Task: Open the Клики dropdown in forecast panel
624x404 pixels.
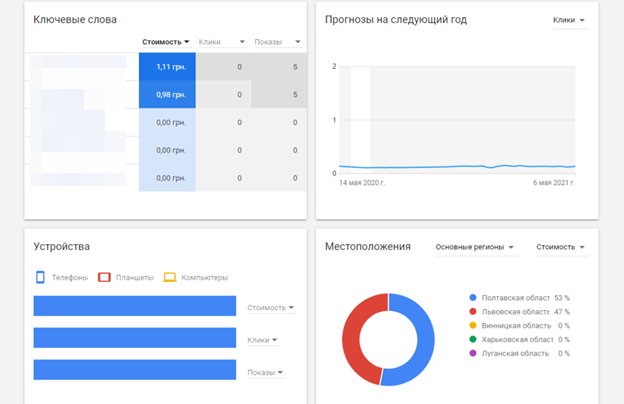Action: pos(569,20)
